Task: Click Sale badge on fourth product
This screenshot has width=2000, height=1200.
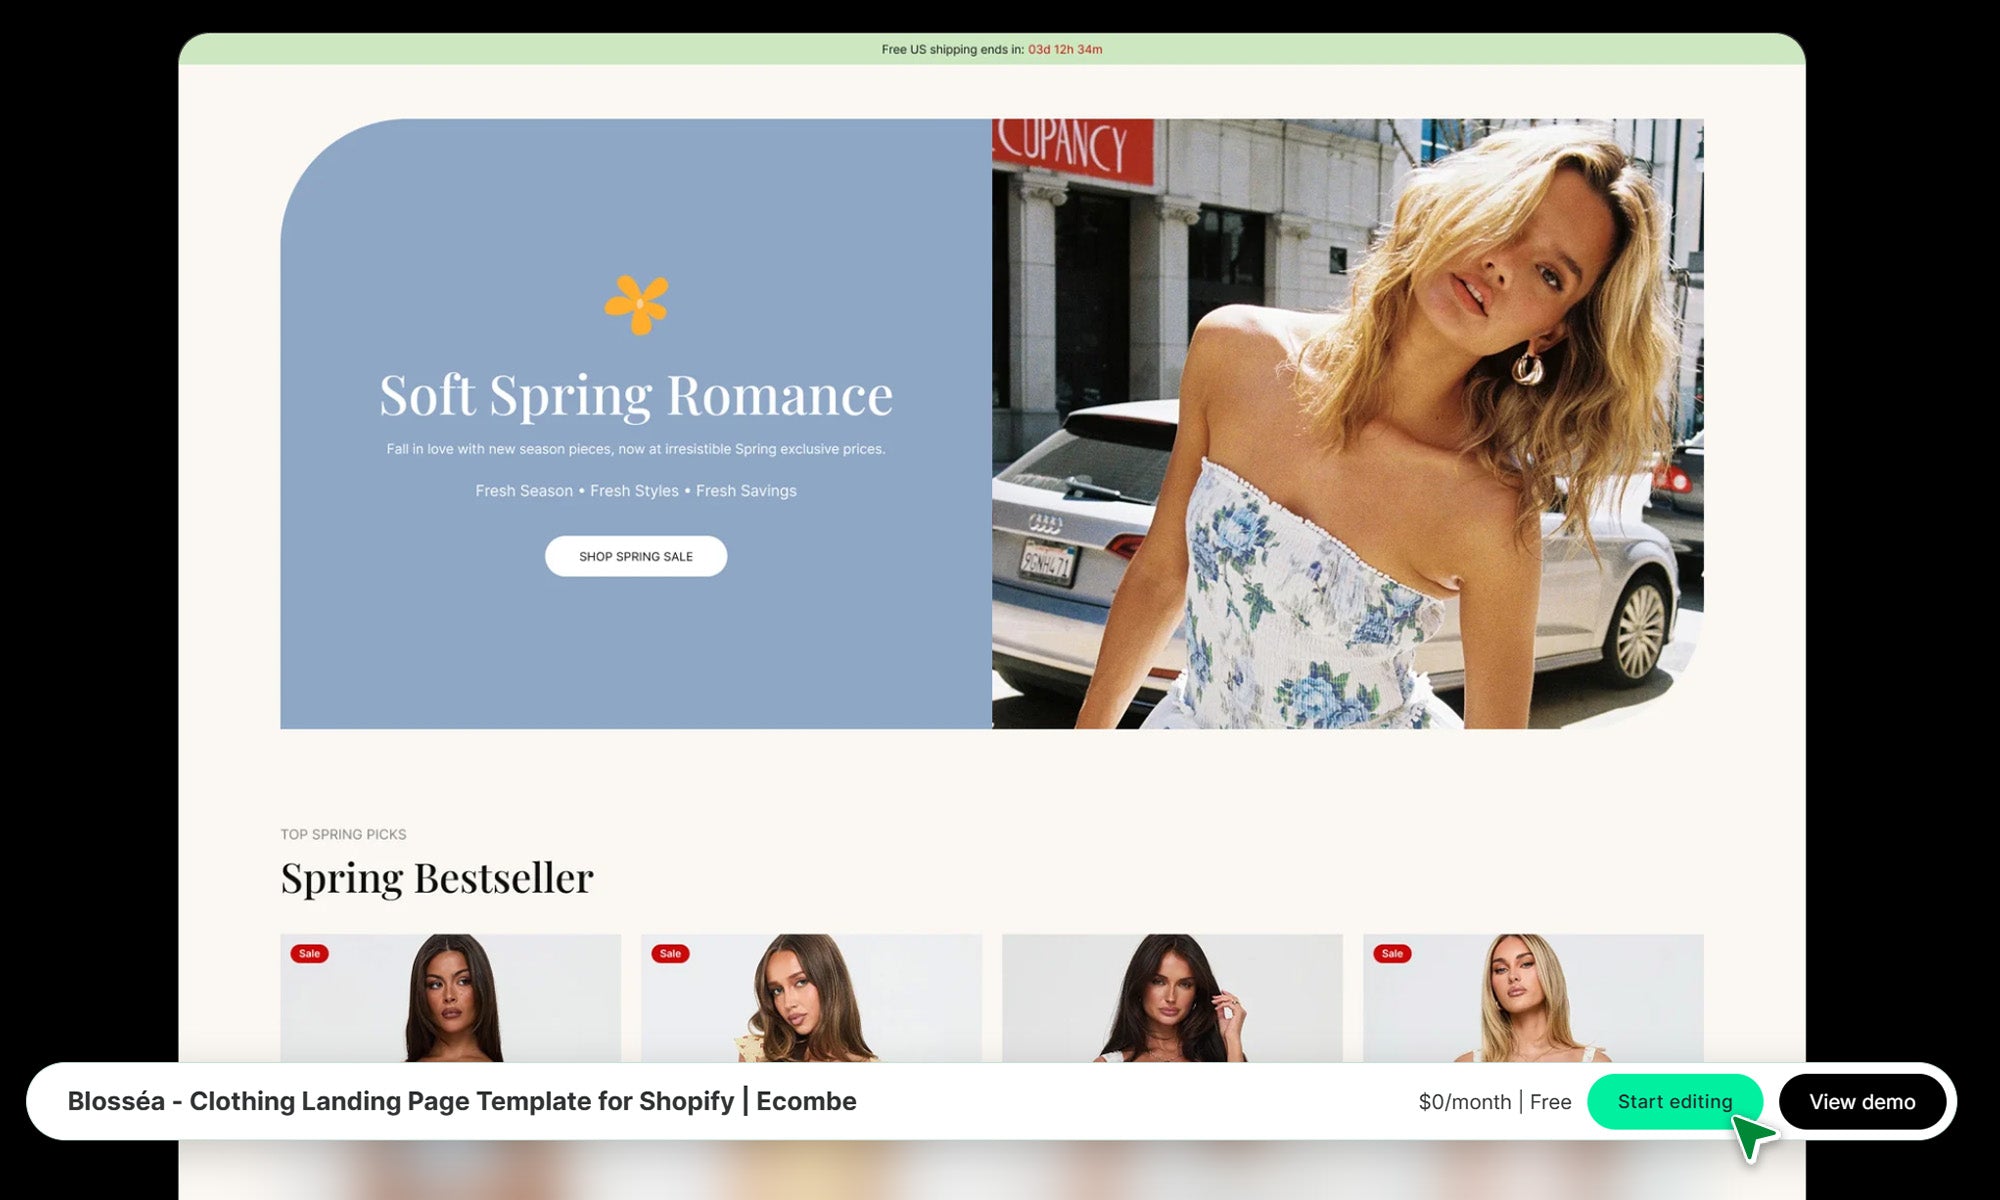Action: pos(1392,953)
